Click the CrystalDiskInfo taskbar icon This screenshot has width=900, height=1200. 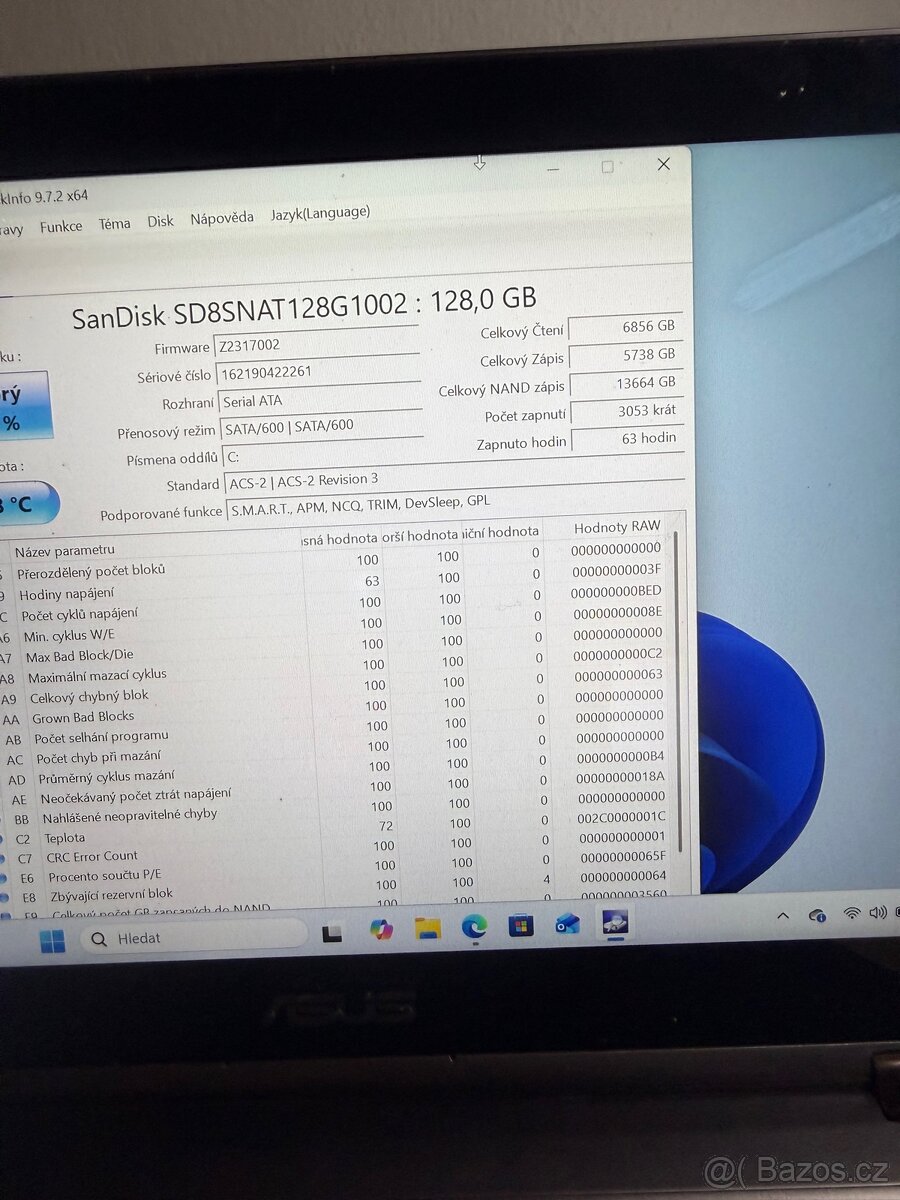pos(615,922)
